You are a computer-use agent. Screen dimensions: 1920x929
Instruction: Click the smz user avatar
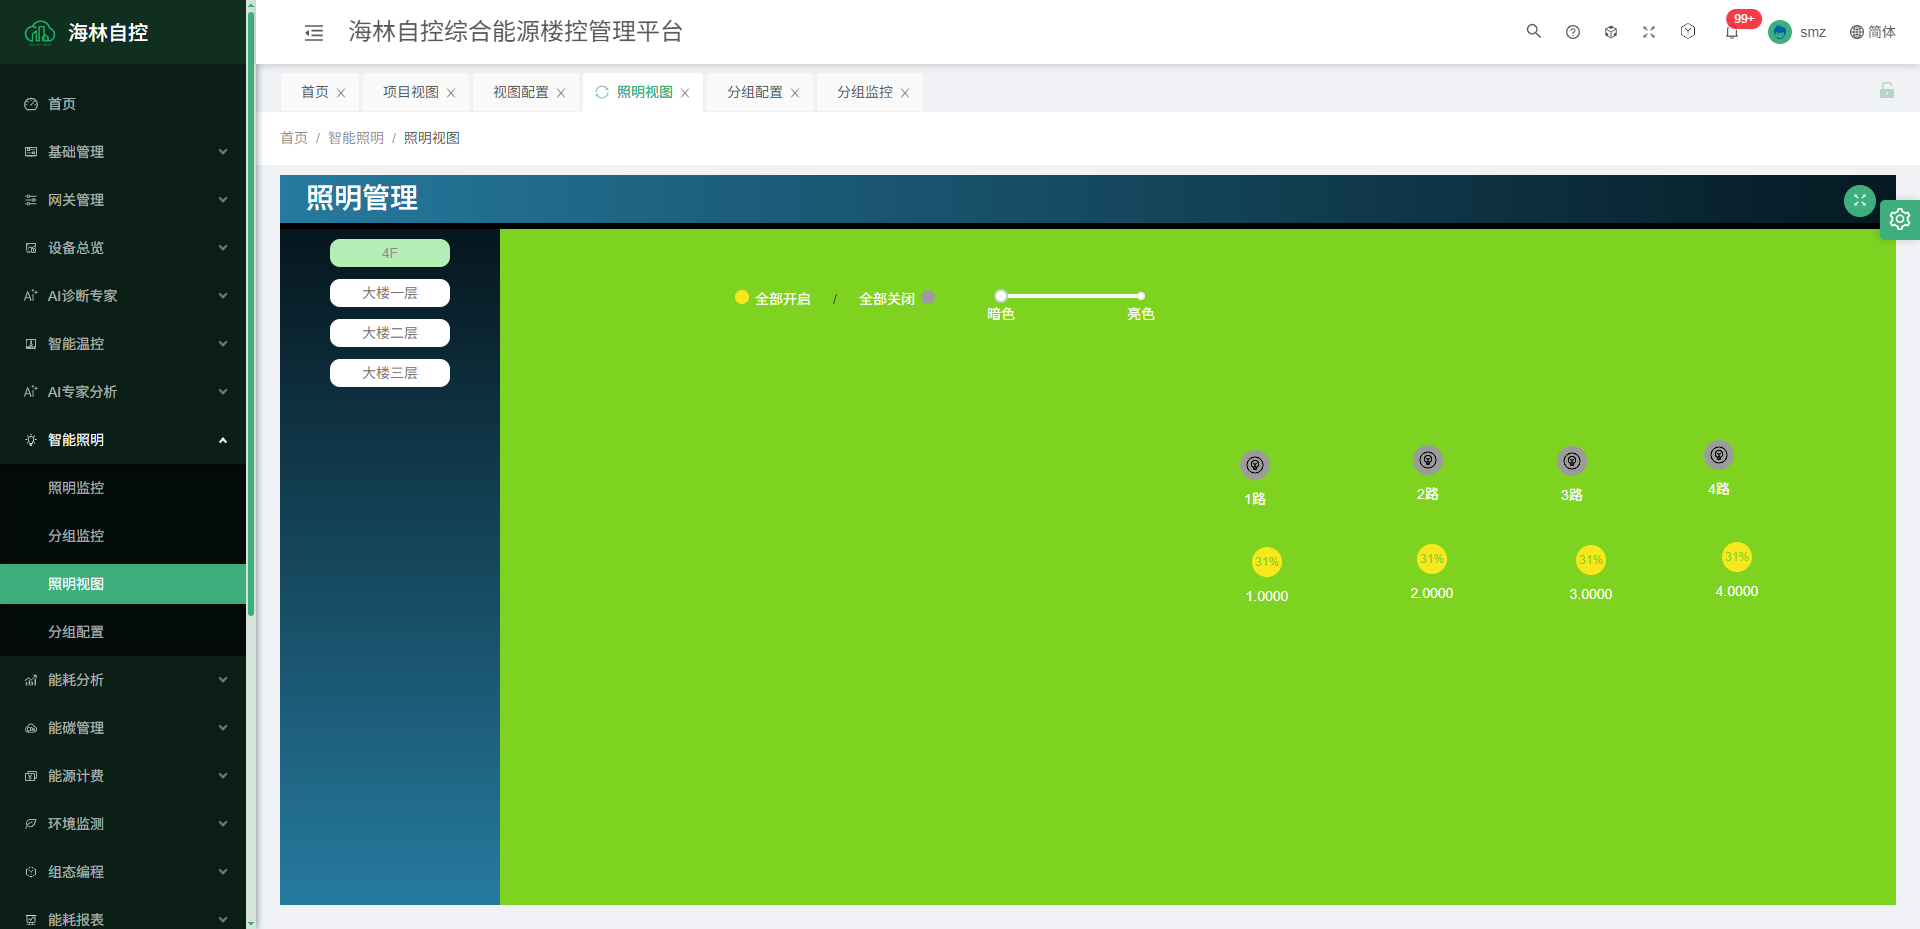coord(1780,32)
